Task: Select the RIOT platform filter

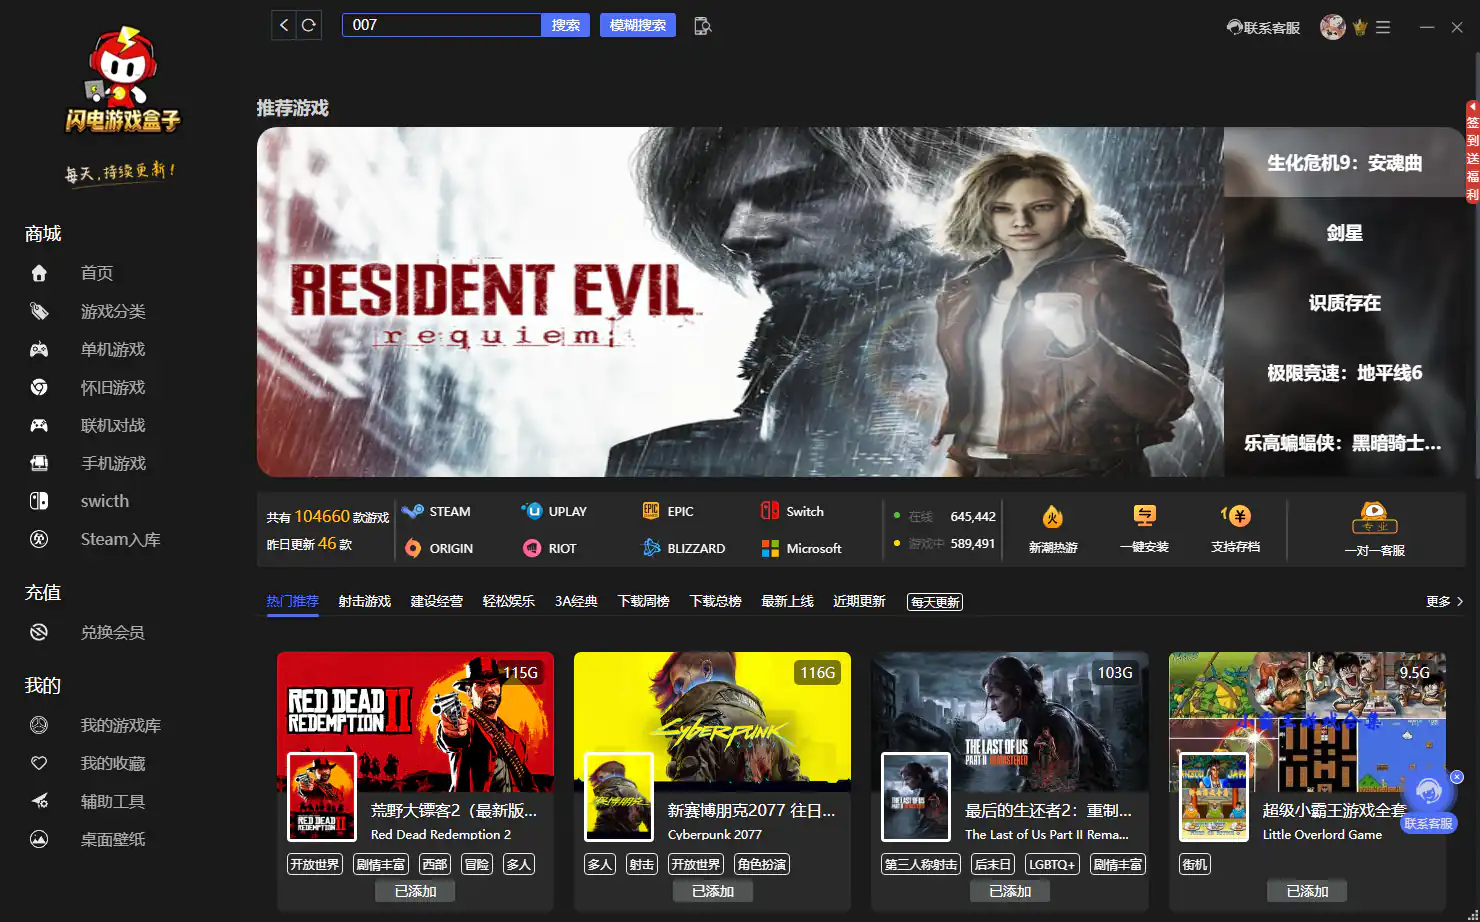Action: click(x=550, y=548)
